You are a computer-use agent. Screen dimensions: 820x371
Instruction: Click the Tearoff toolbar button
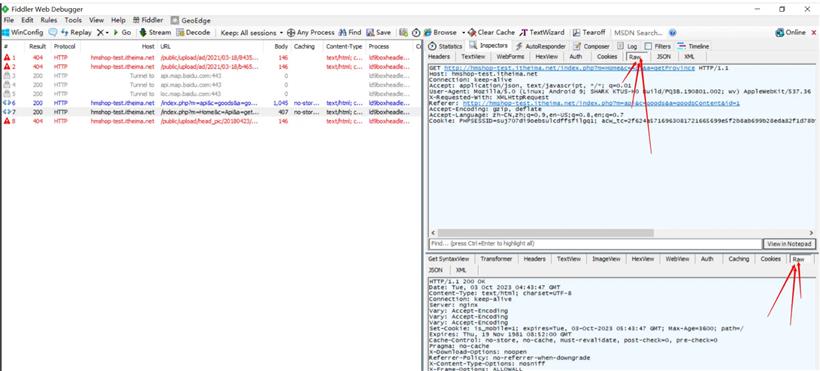click(x=589, y=32)
